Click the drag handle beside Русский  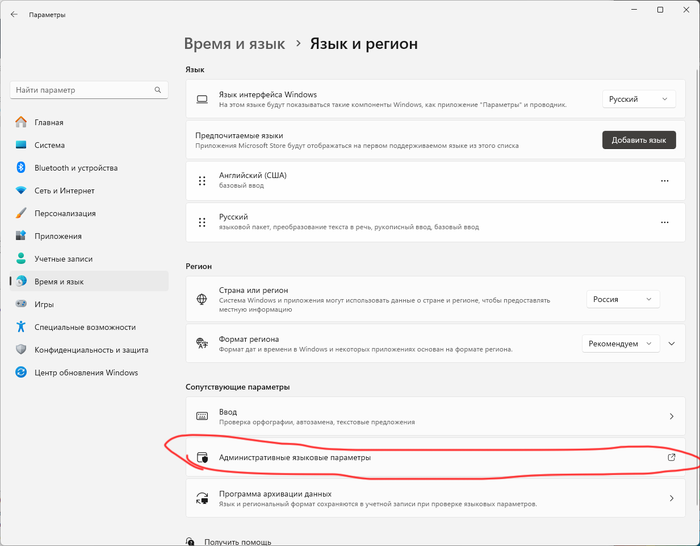click(x=202, y=222)
